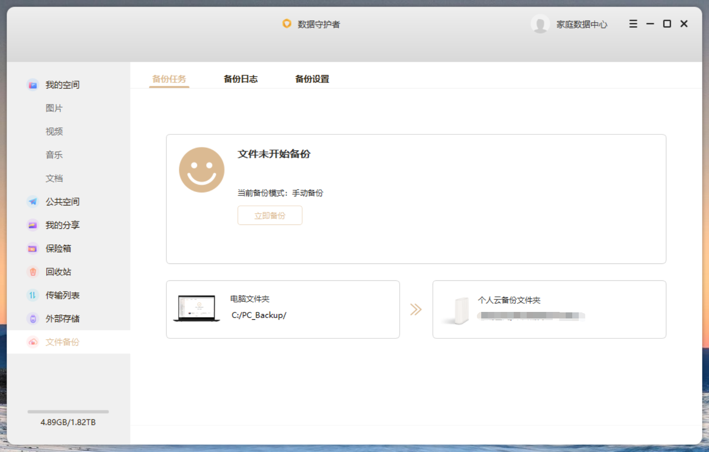
Task: Click the 外部存储 external storage icon
Action: (x=33, y=319)
